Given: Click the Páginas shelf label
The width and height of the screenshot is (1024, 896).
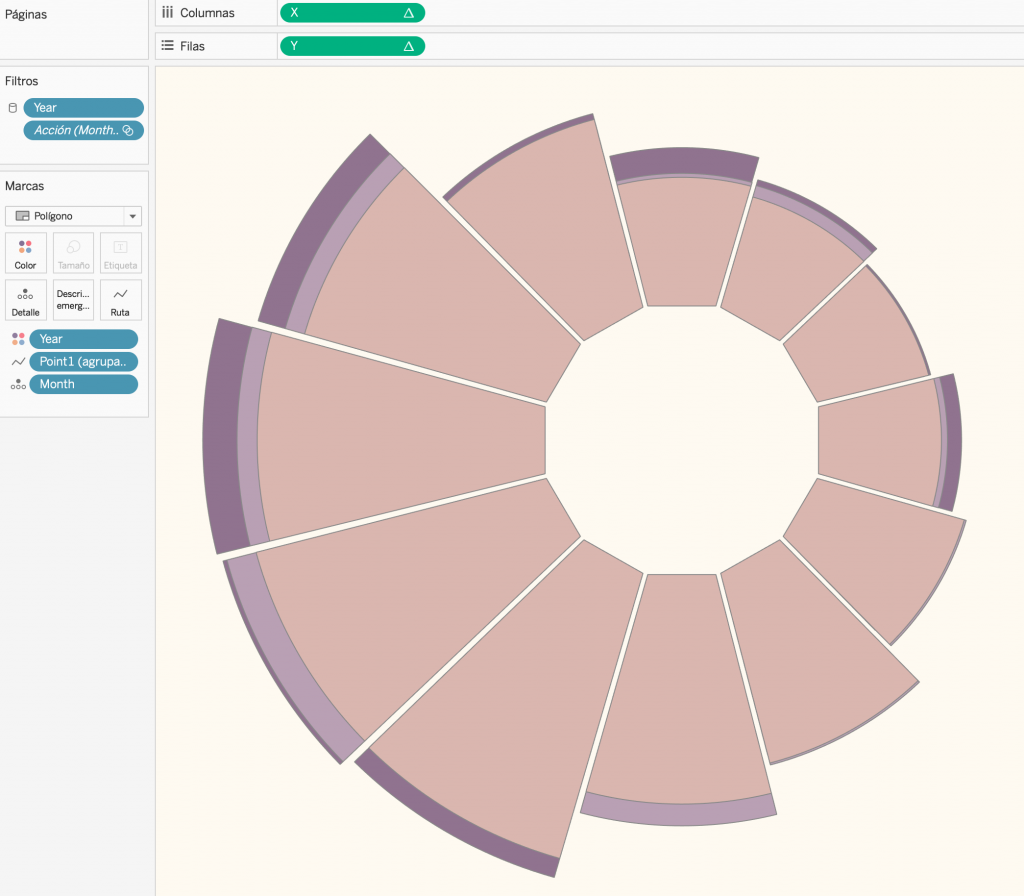Looking at the screenshot, I should tap(26, 14).
